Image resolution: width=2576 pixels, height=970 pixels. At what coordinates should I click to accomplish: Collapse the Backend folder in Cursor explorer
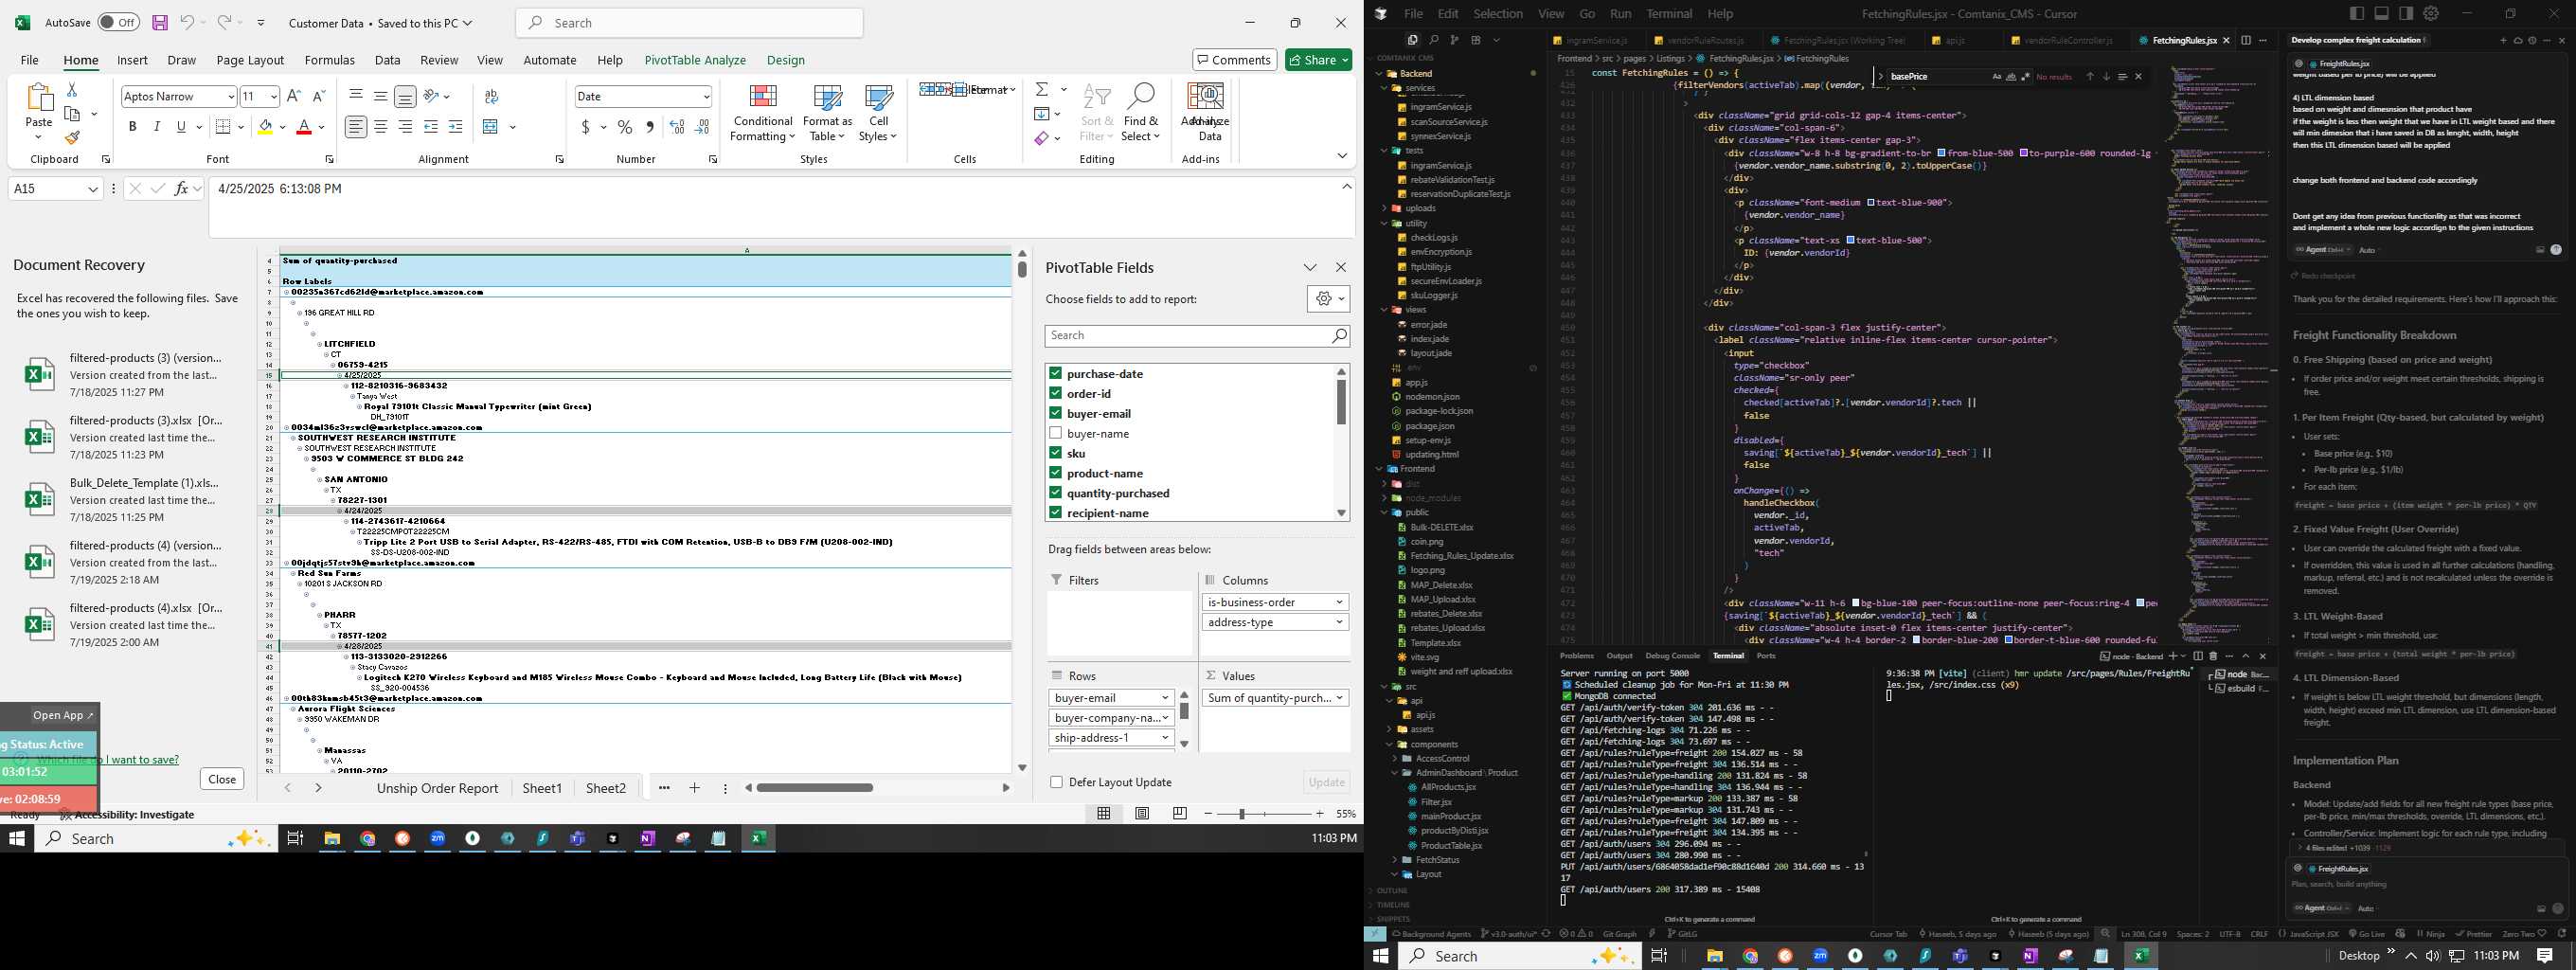tap(1379, 73)
